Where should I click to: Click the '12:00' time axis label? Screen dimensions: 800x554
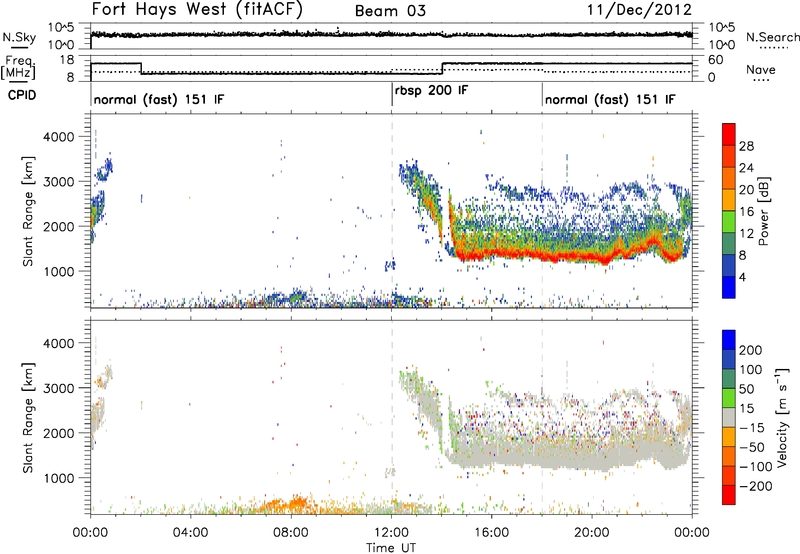[x=391, y=533]
